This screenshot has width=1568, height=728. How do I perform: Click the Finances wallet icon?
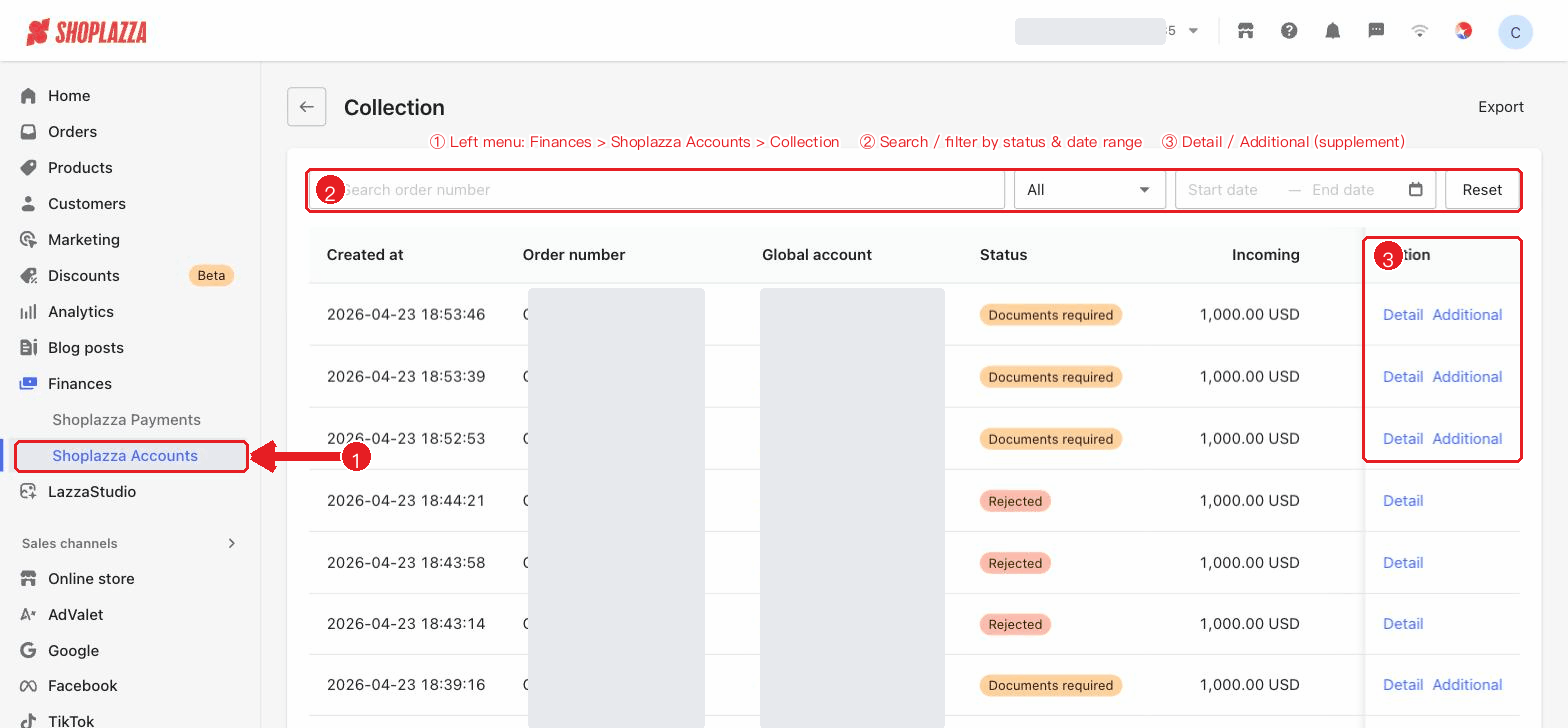(x=29, y=384)
